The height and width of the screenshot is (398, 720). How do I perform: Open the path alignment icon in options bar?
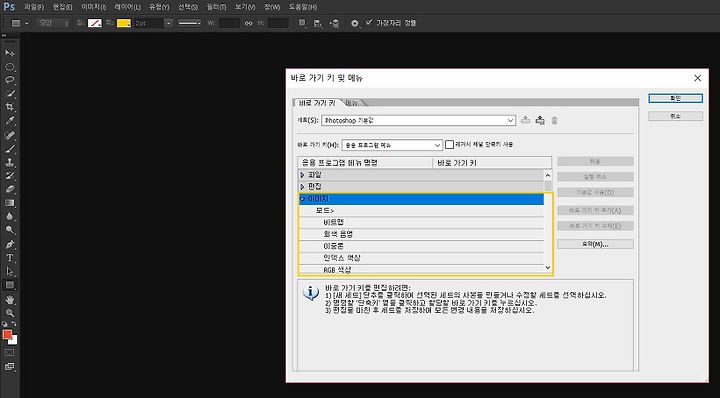tap(317, 23)
